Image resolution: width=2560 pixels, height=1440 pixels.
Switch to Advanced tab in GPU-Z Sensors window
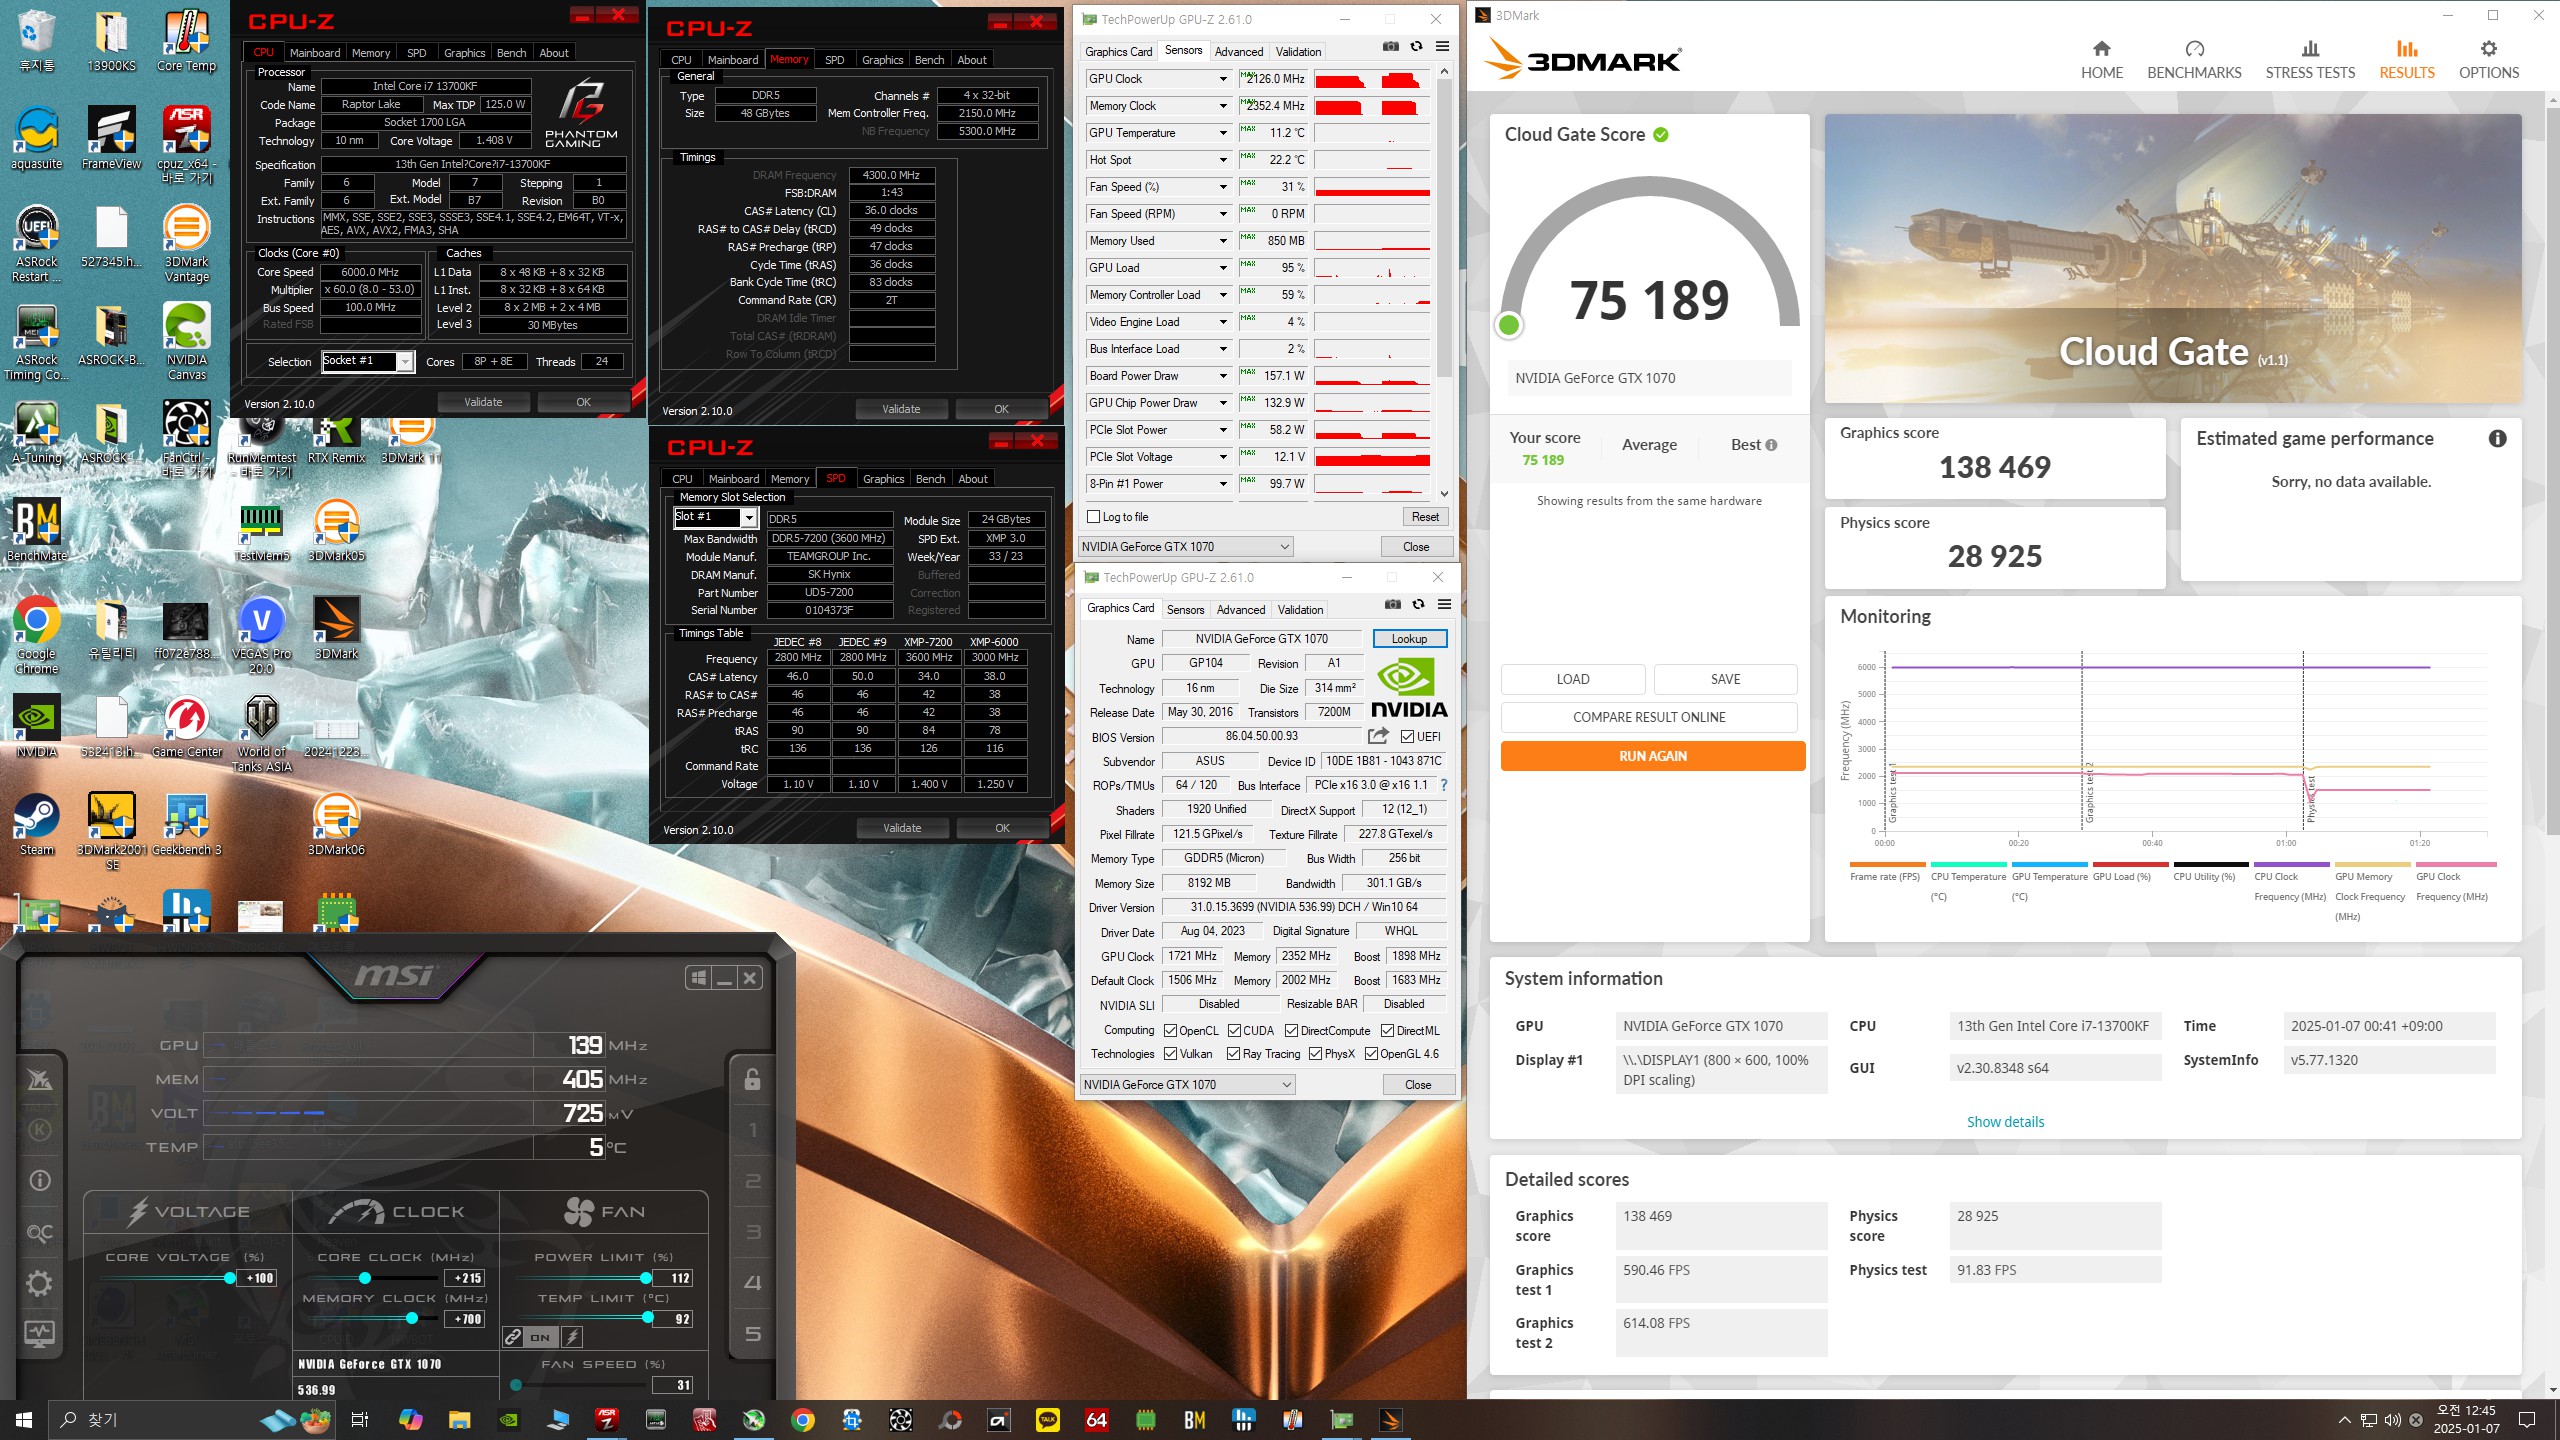coord(1239,52)
